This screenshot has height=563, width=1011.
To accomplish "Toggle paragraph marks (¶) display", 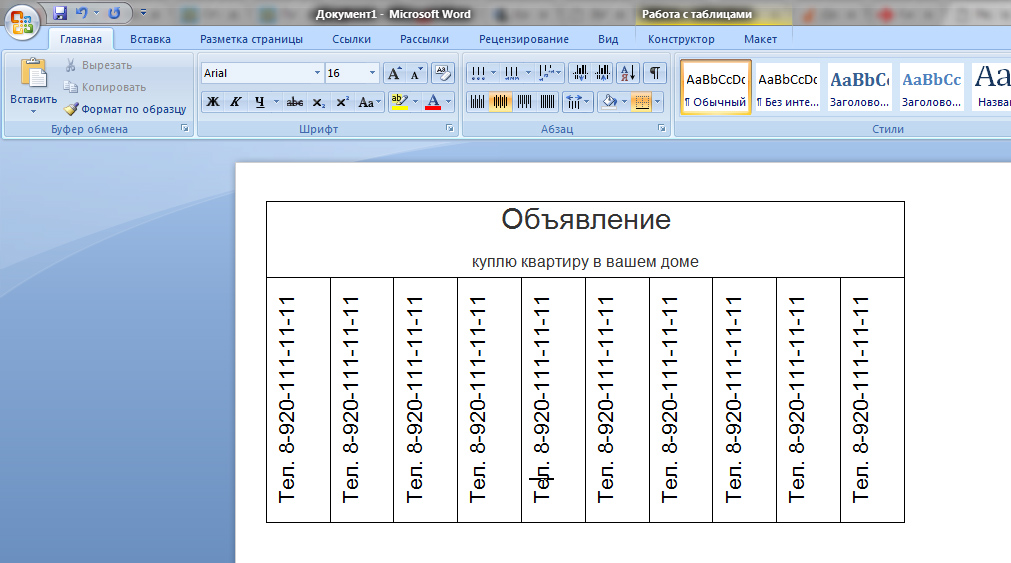I will tap(654, 74).
